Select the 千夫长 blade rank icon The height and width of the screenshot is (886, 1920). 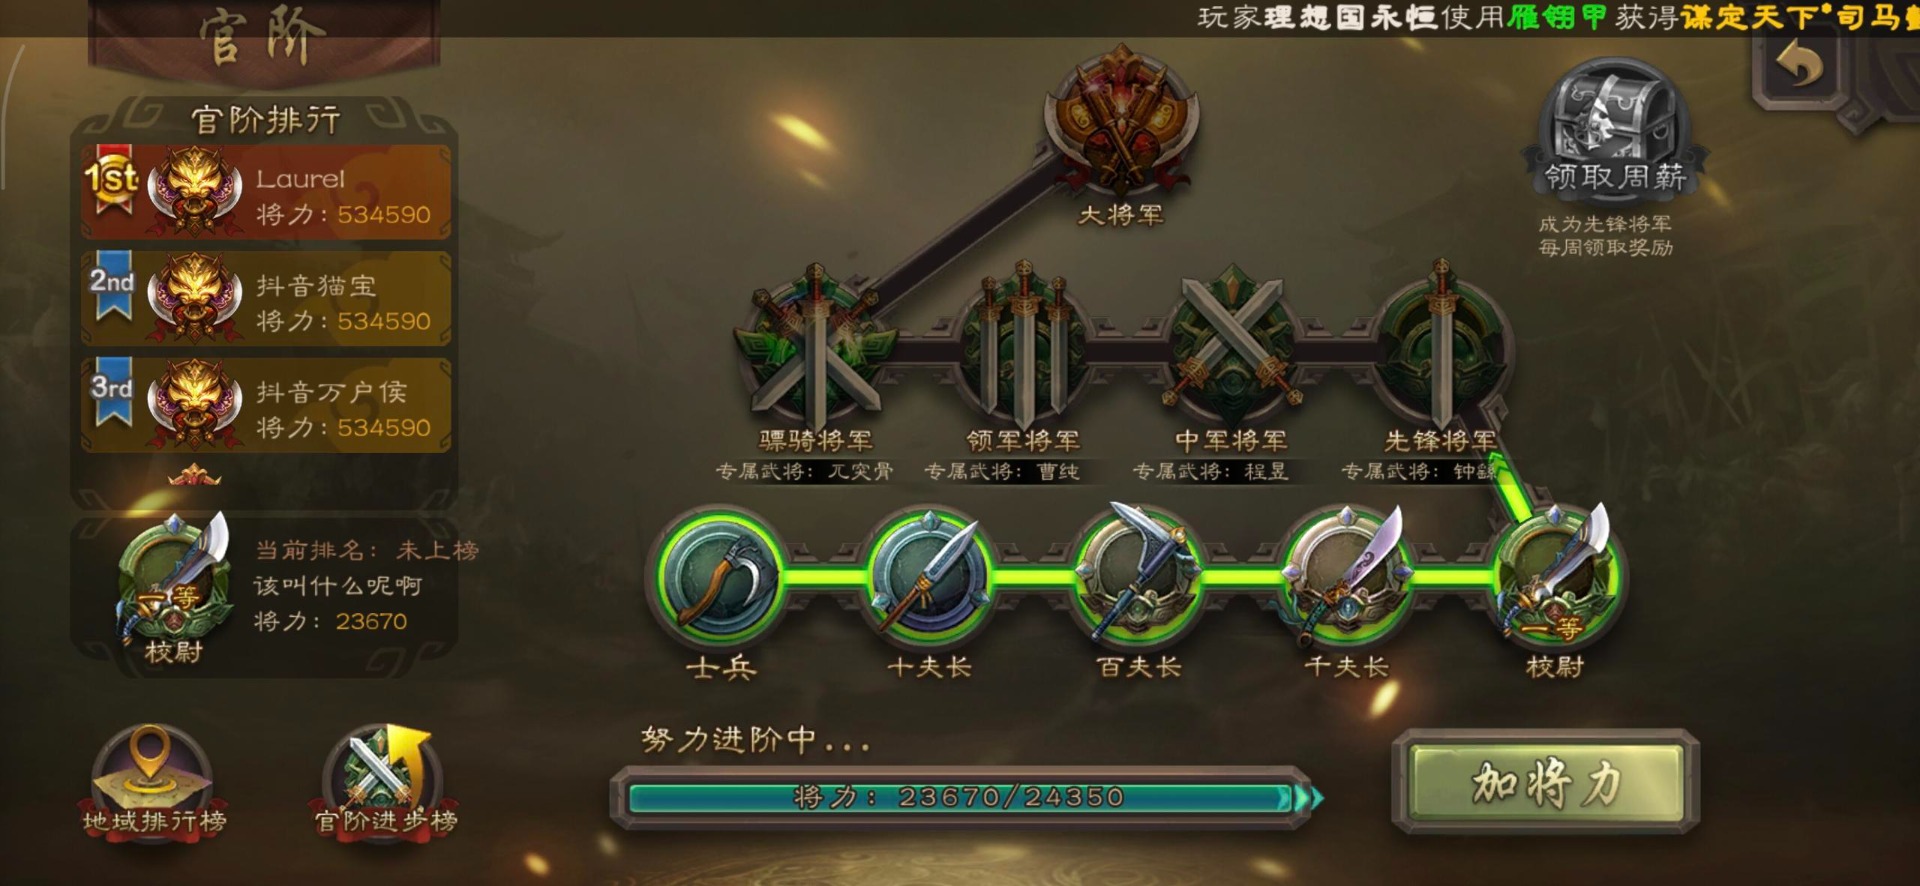[x=1346, y=574]
